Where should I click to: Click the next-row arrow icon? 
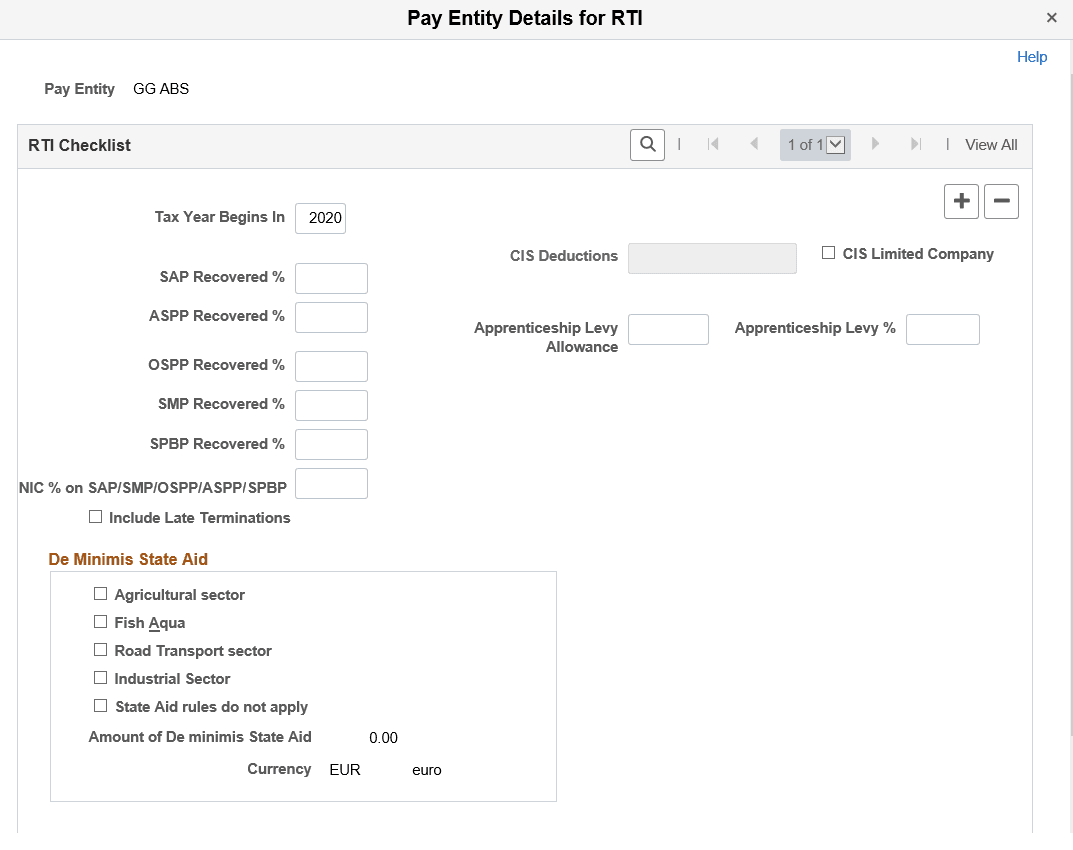coord(875,144)
